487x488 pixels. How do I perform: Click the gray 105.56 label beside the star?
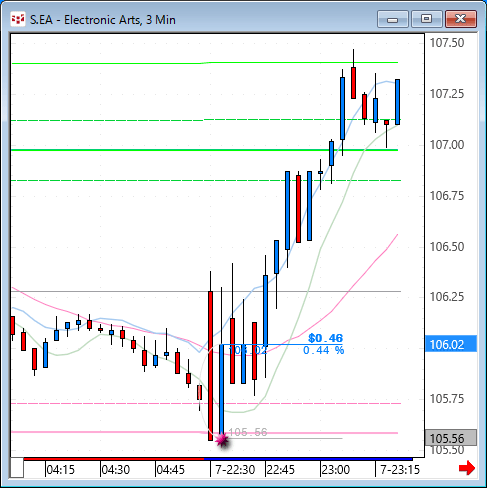(x=248, y=432)
